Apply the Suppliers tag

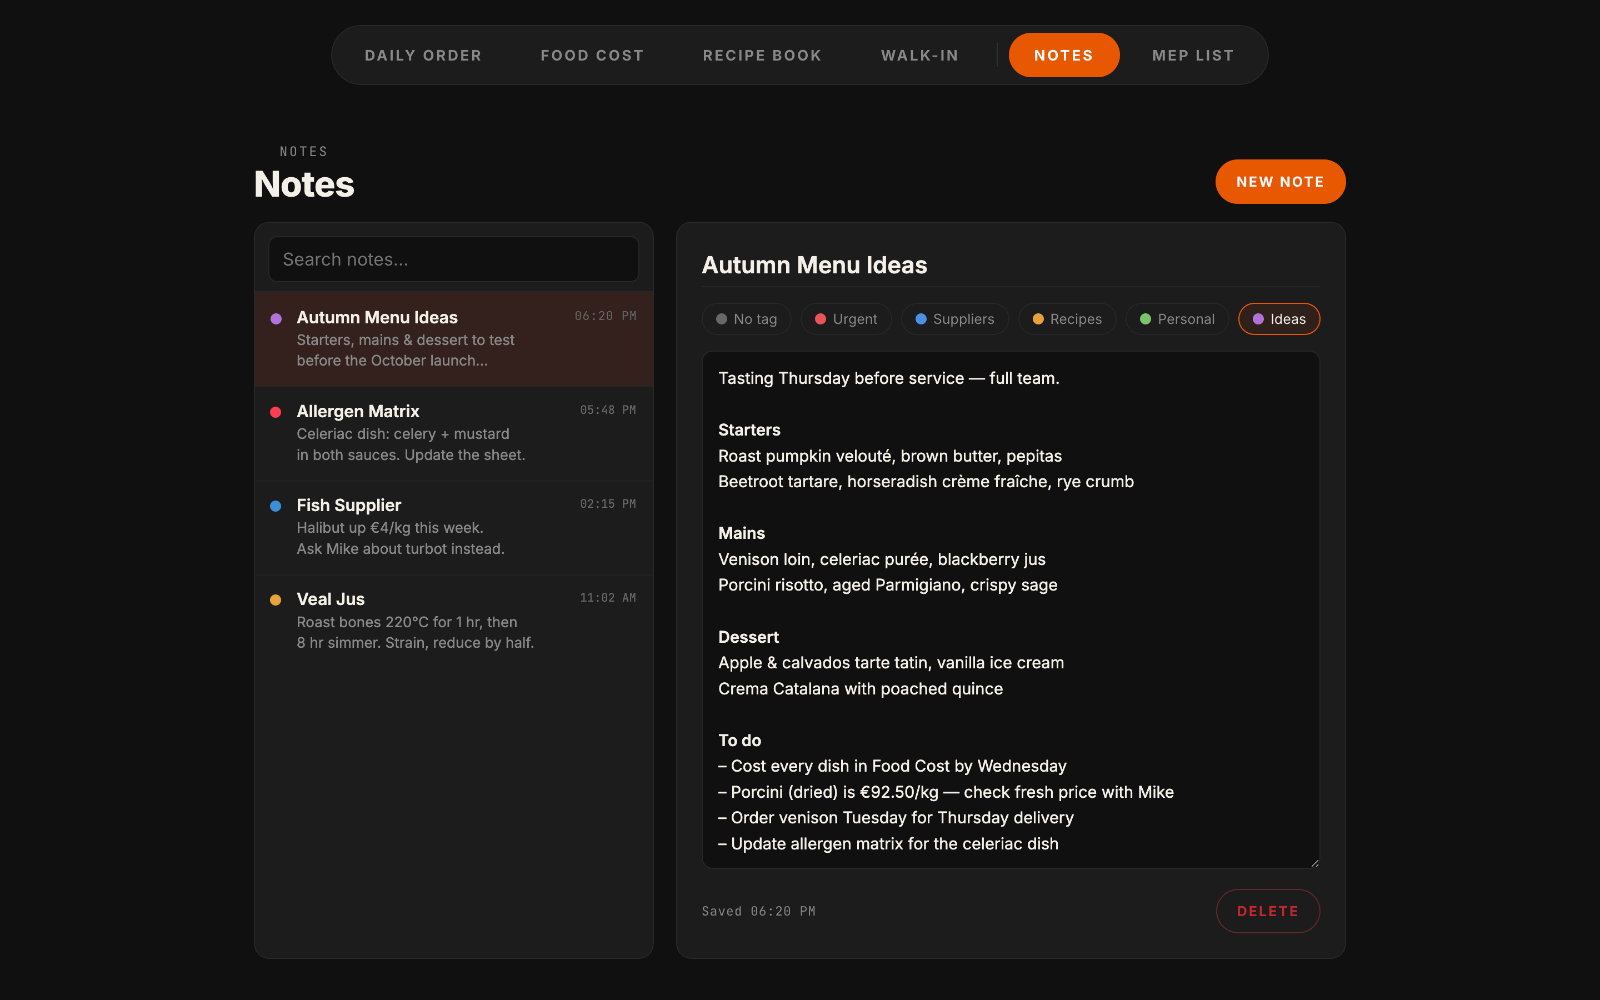pyautogui.click(x=955, y=319)
